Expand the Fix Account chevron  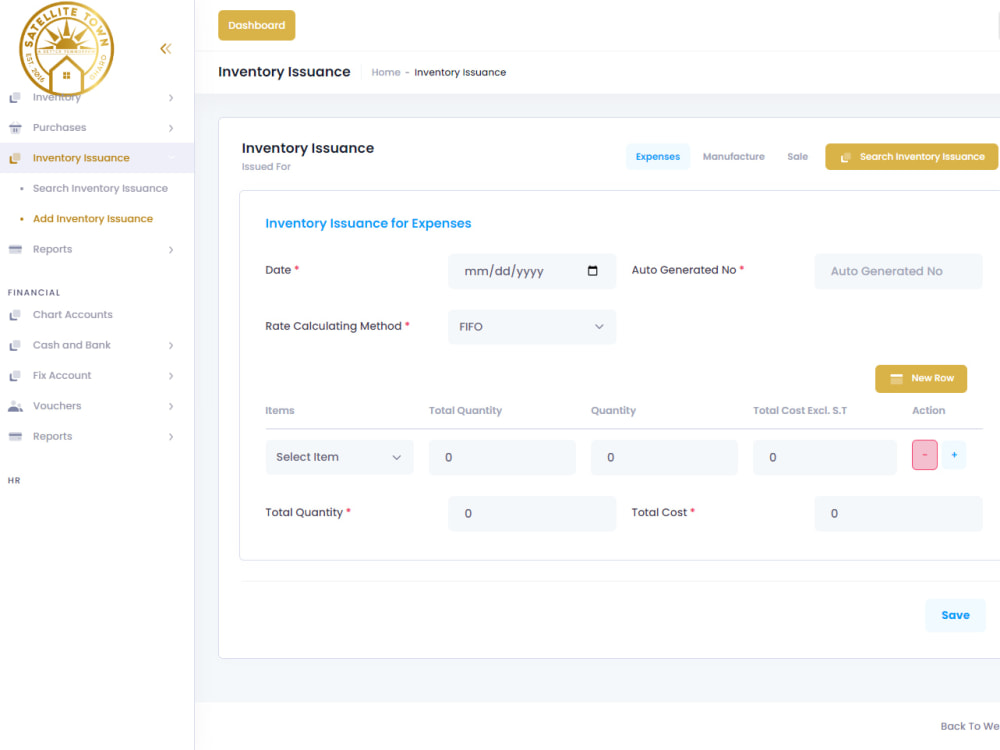click(x=171, y=376)
